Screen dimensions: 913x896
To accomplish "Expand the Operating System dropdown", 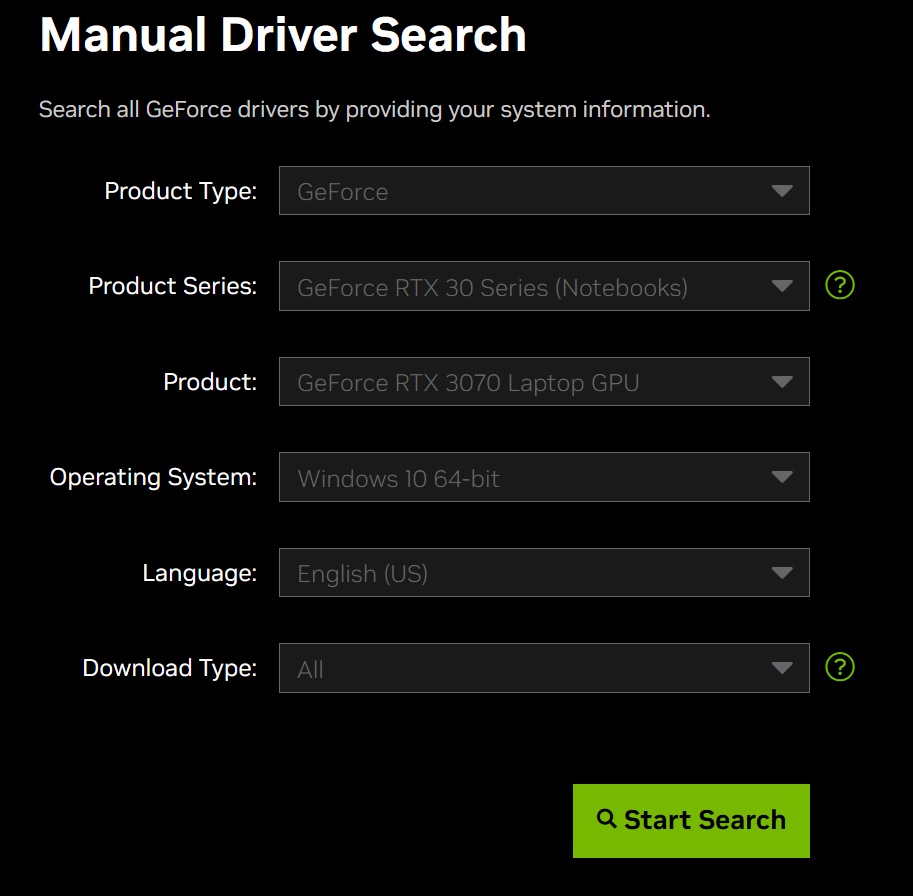I will click(x=544, y=477).
